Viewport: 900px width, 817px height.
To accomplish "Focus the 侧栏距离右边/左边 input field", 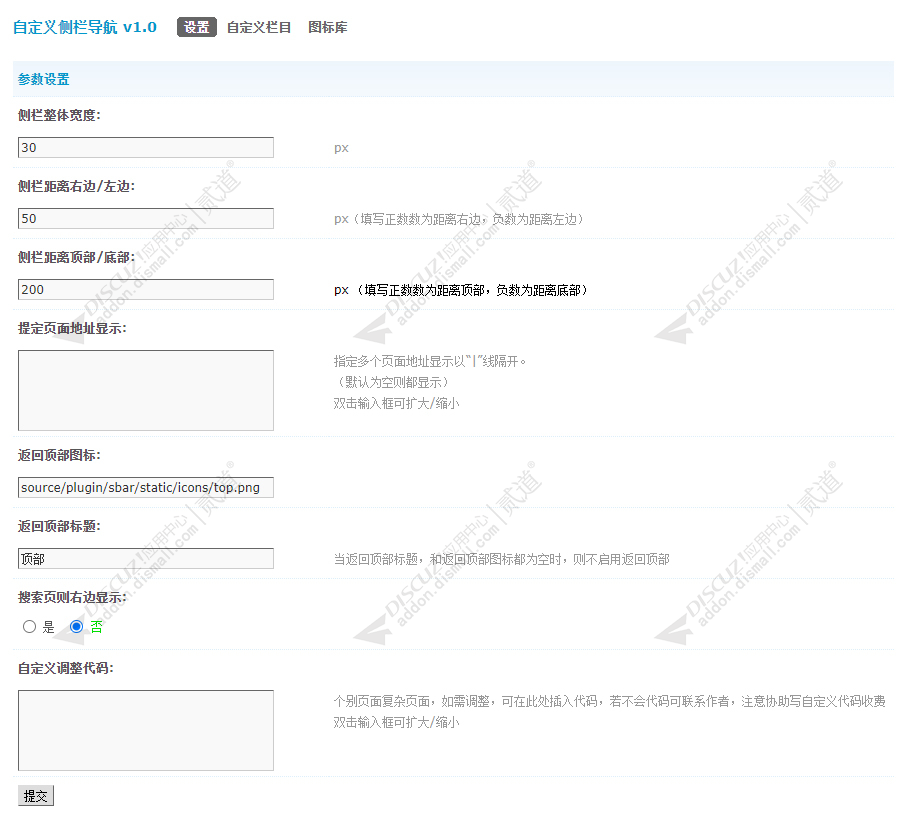I will [146, 219].
